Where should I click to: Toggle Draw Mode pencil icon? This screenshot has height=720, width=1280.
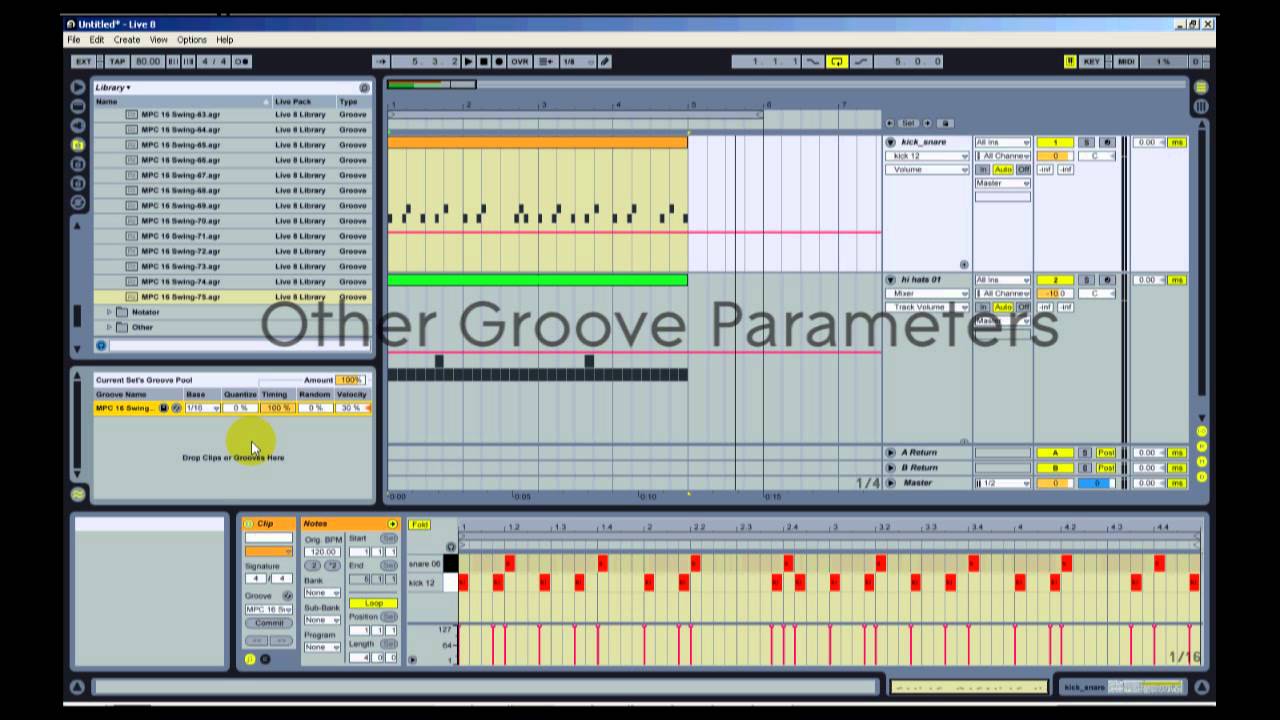[604, 62]
